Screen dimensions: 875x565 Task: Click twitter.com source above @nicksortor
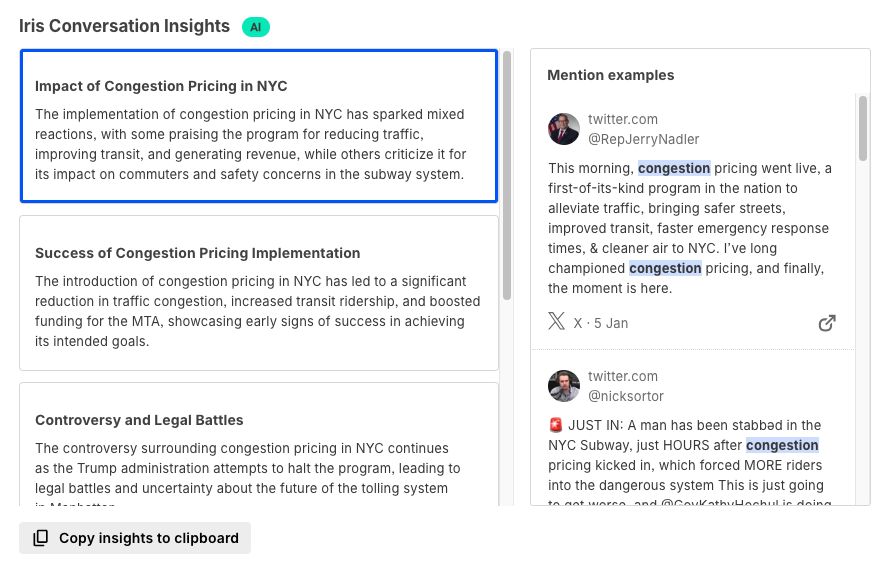pyautogui.click(x=622, y=376)
